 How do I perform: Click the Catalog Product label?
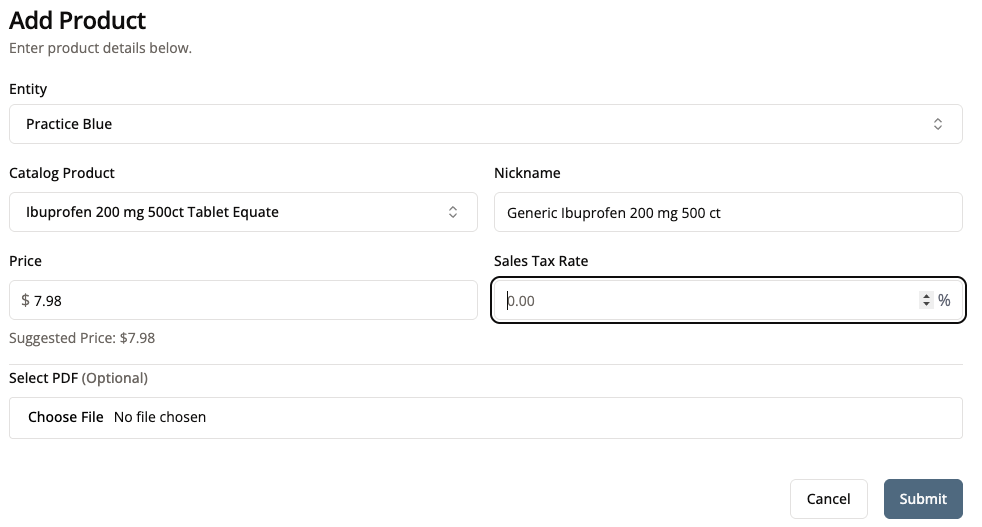coord(62,173)
